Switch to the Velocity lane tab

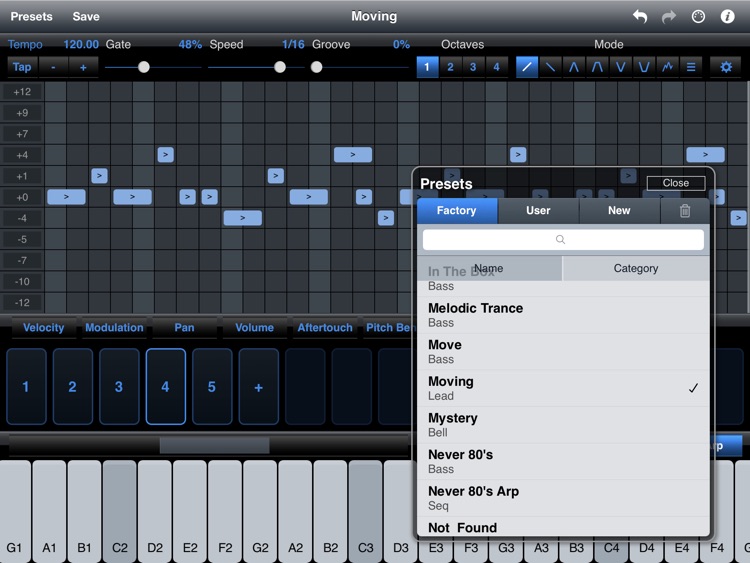coord(44,327)
